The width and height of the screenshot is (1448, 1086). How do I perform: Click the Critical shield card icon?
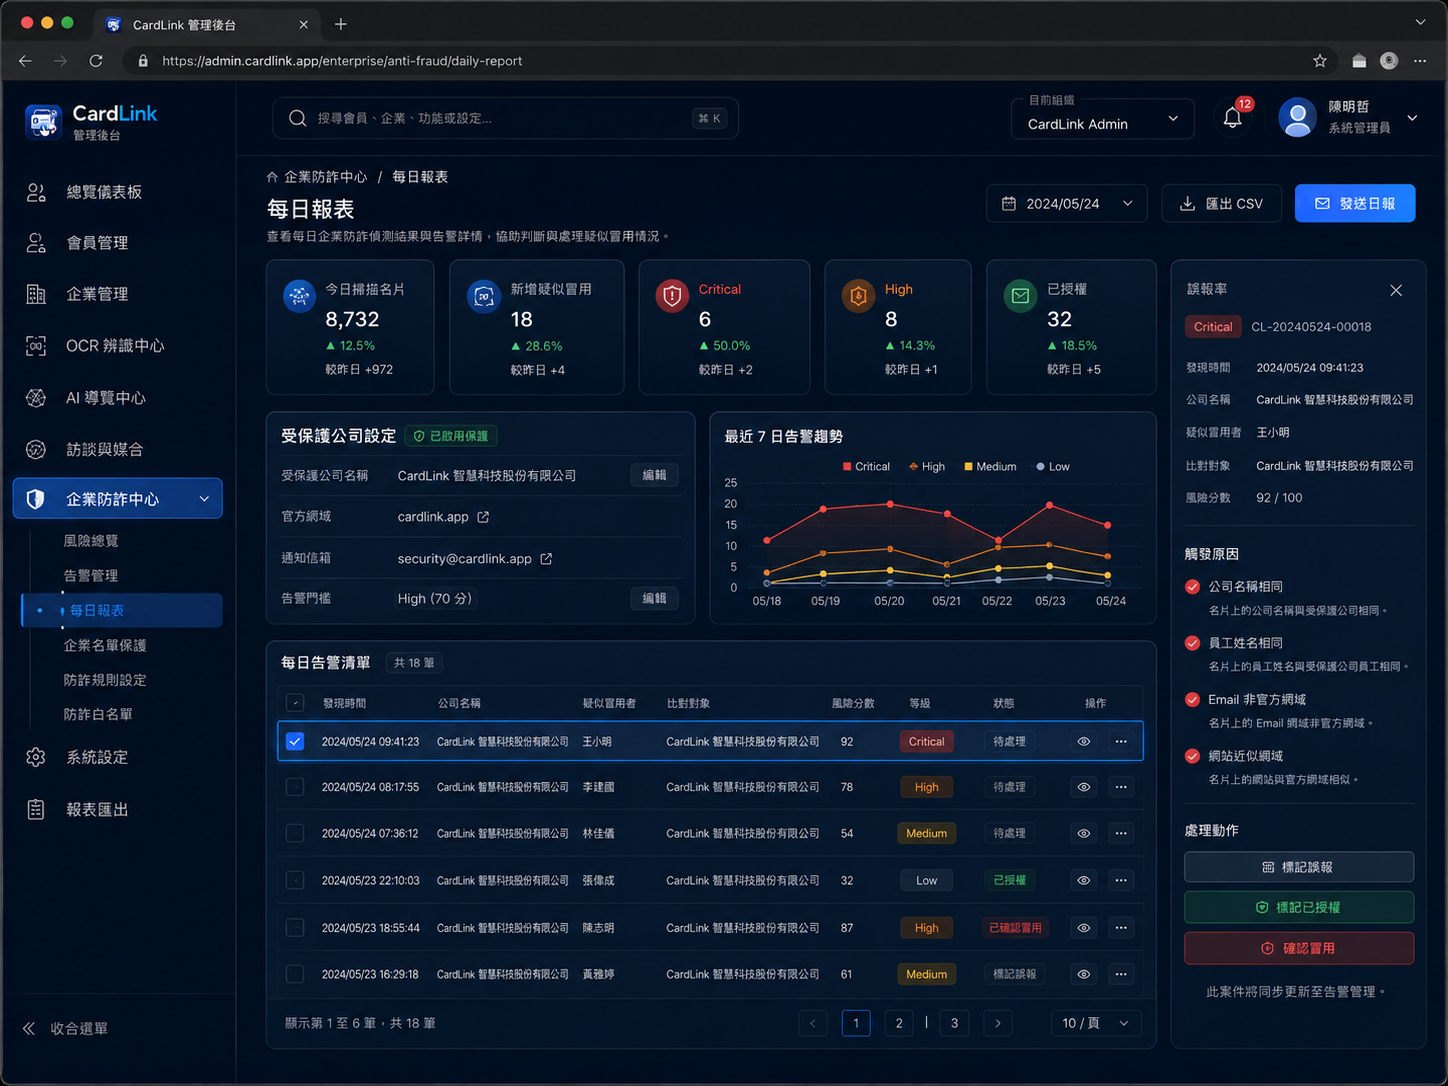click(672, 296)
